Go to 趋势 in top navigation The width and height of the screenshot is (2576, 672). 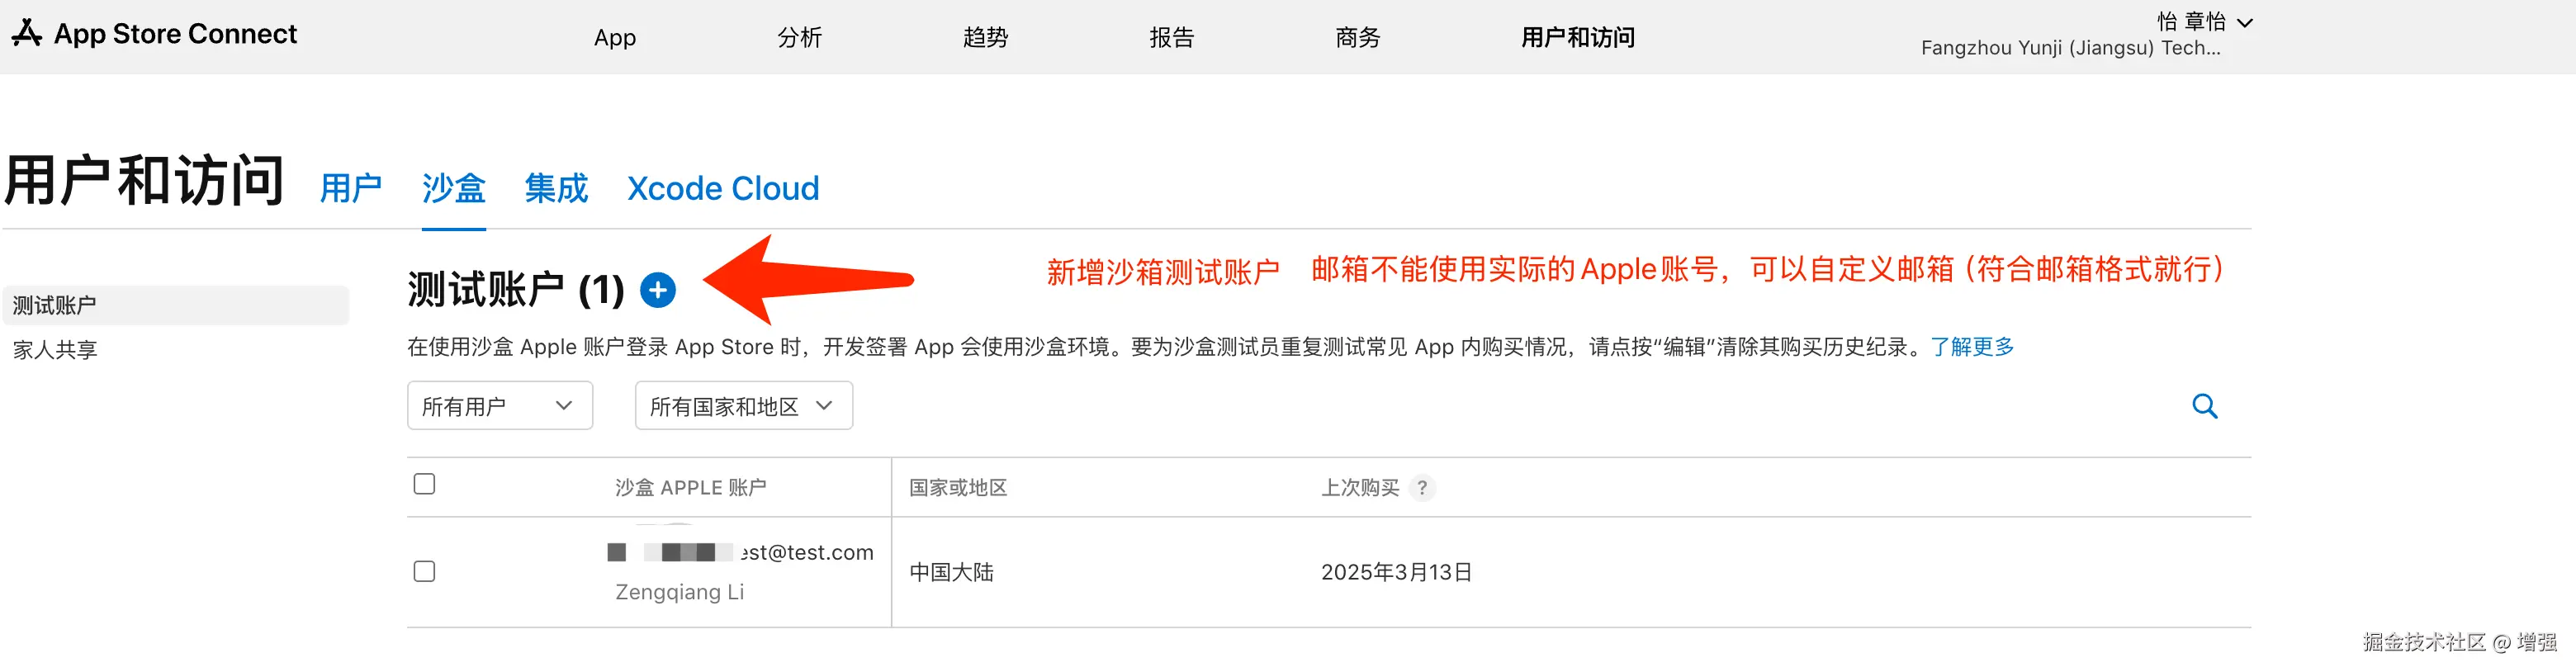[x=986, y=38]
